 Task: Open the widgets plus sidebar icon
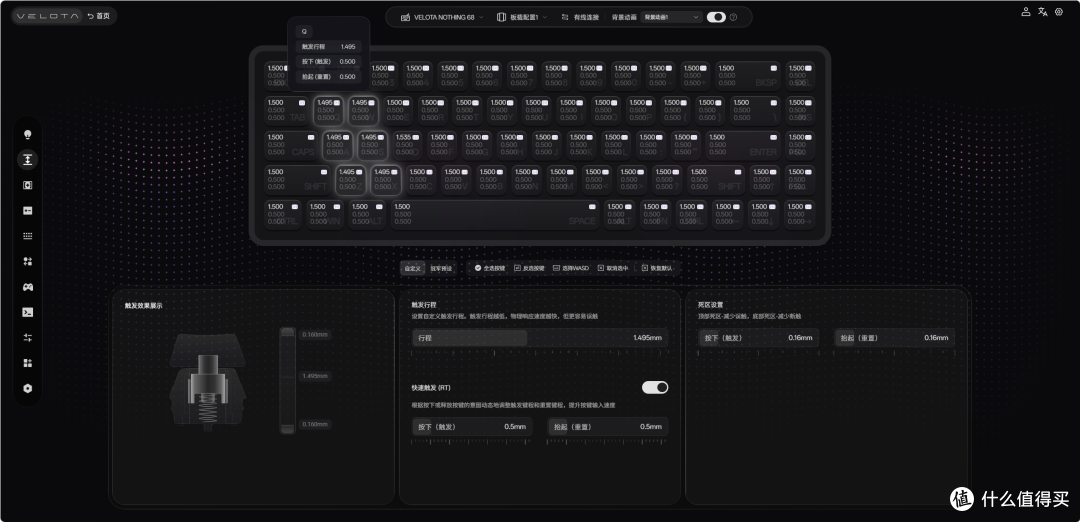point(28,363)
